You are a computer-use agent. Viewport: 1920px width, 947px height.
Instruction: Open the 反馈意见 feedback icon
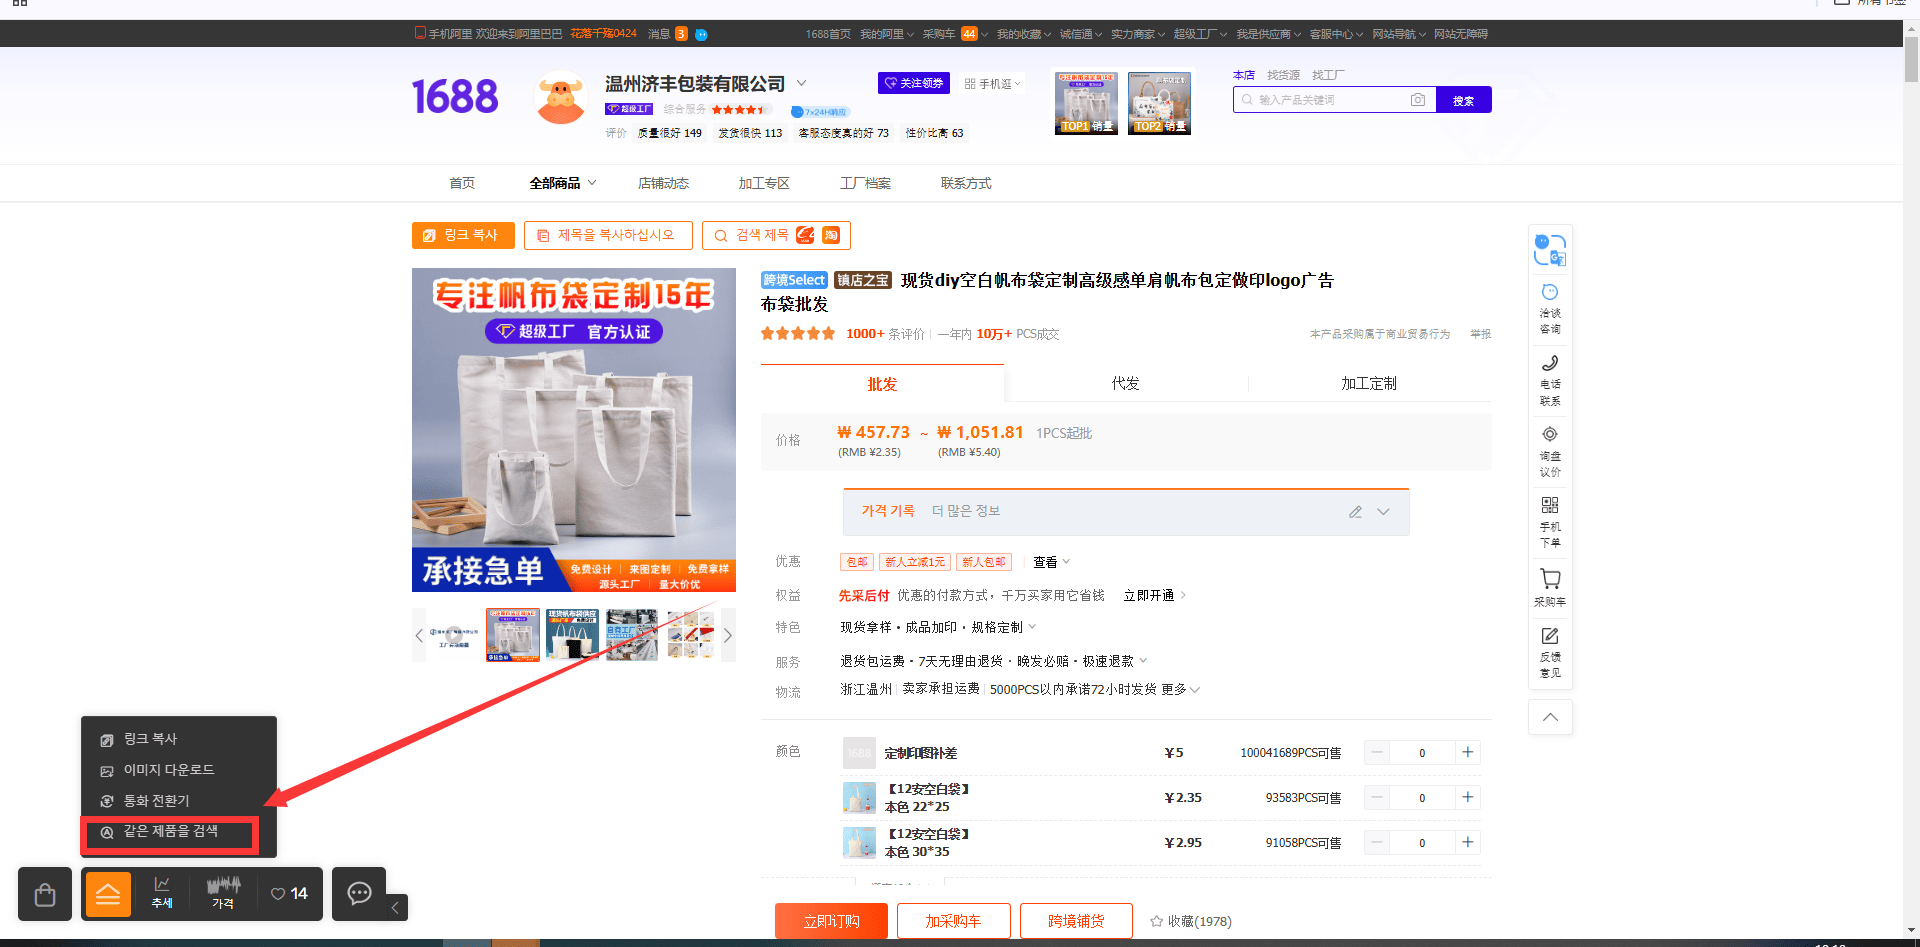tap(1550, 636)
